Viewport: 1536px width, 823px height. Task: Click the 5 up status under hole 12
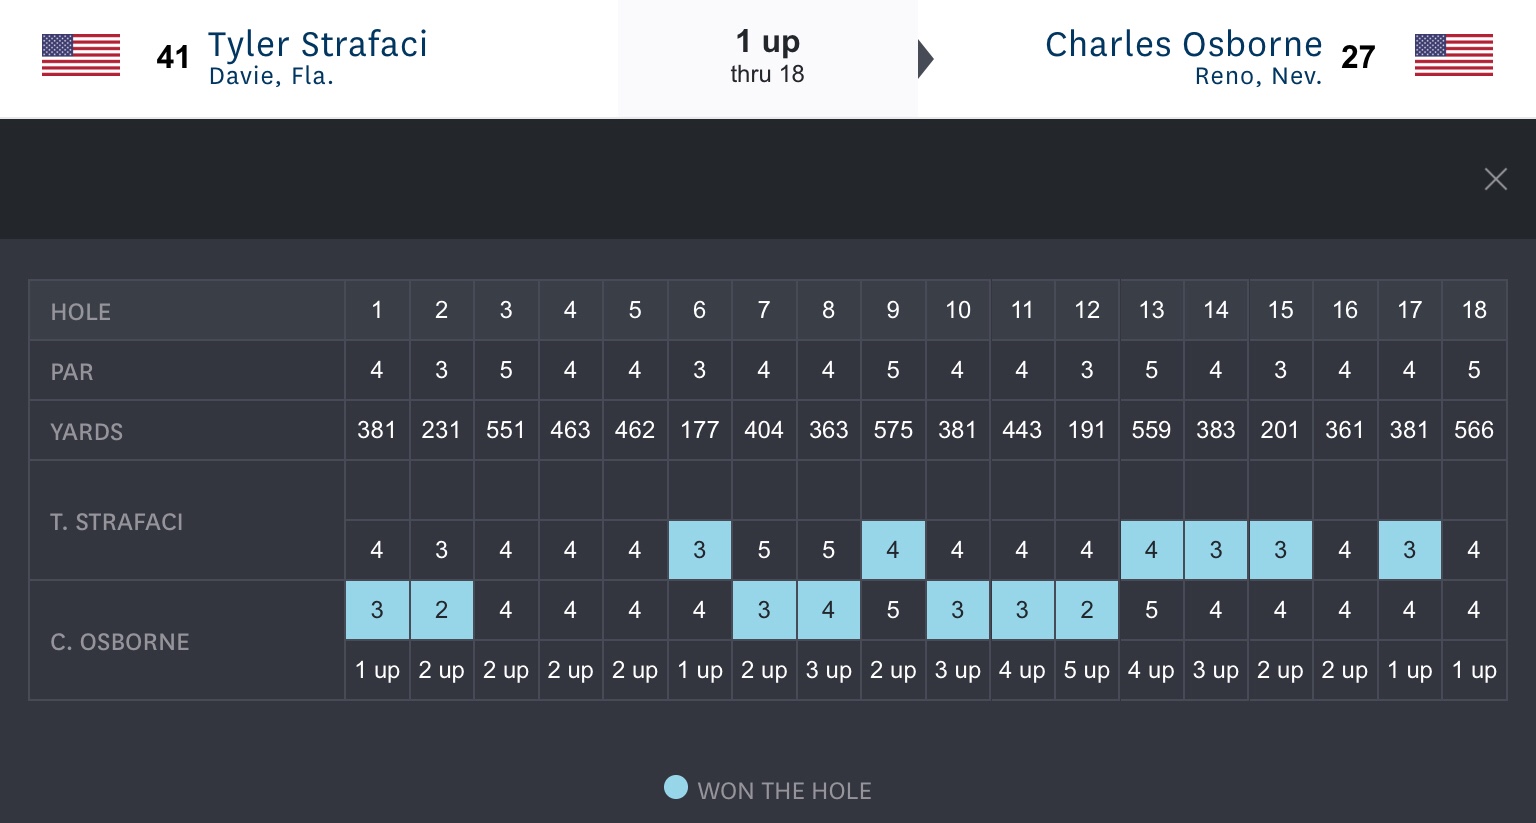pos(1086,670)
